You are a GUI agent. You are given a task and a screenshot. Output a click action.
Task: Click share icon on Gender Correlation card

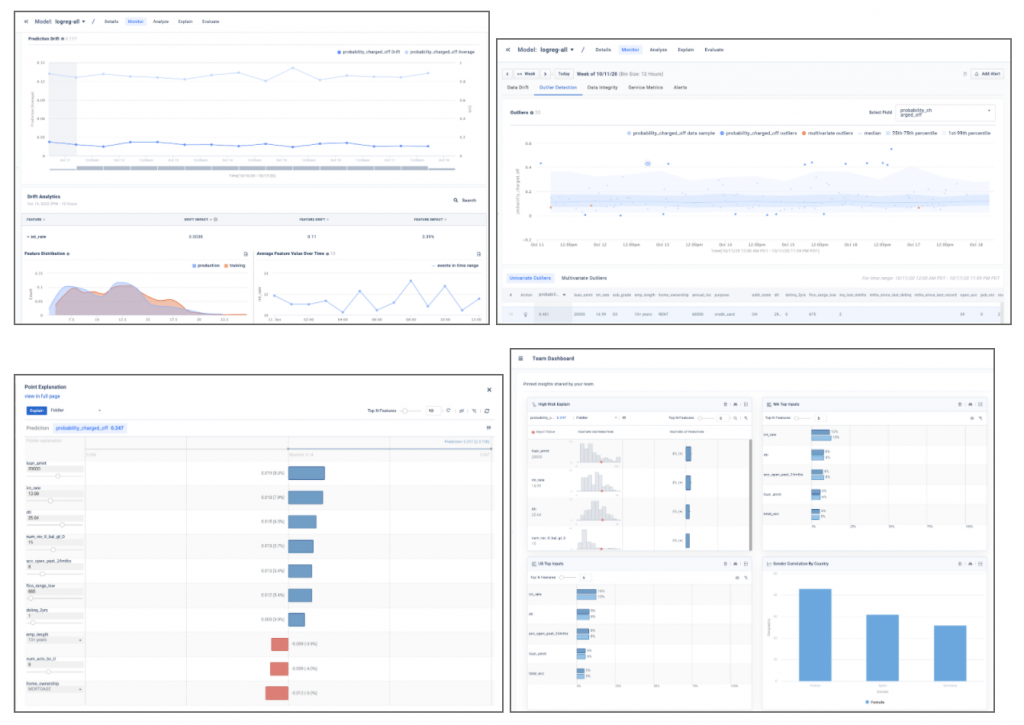pos(970,564)
